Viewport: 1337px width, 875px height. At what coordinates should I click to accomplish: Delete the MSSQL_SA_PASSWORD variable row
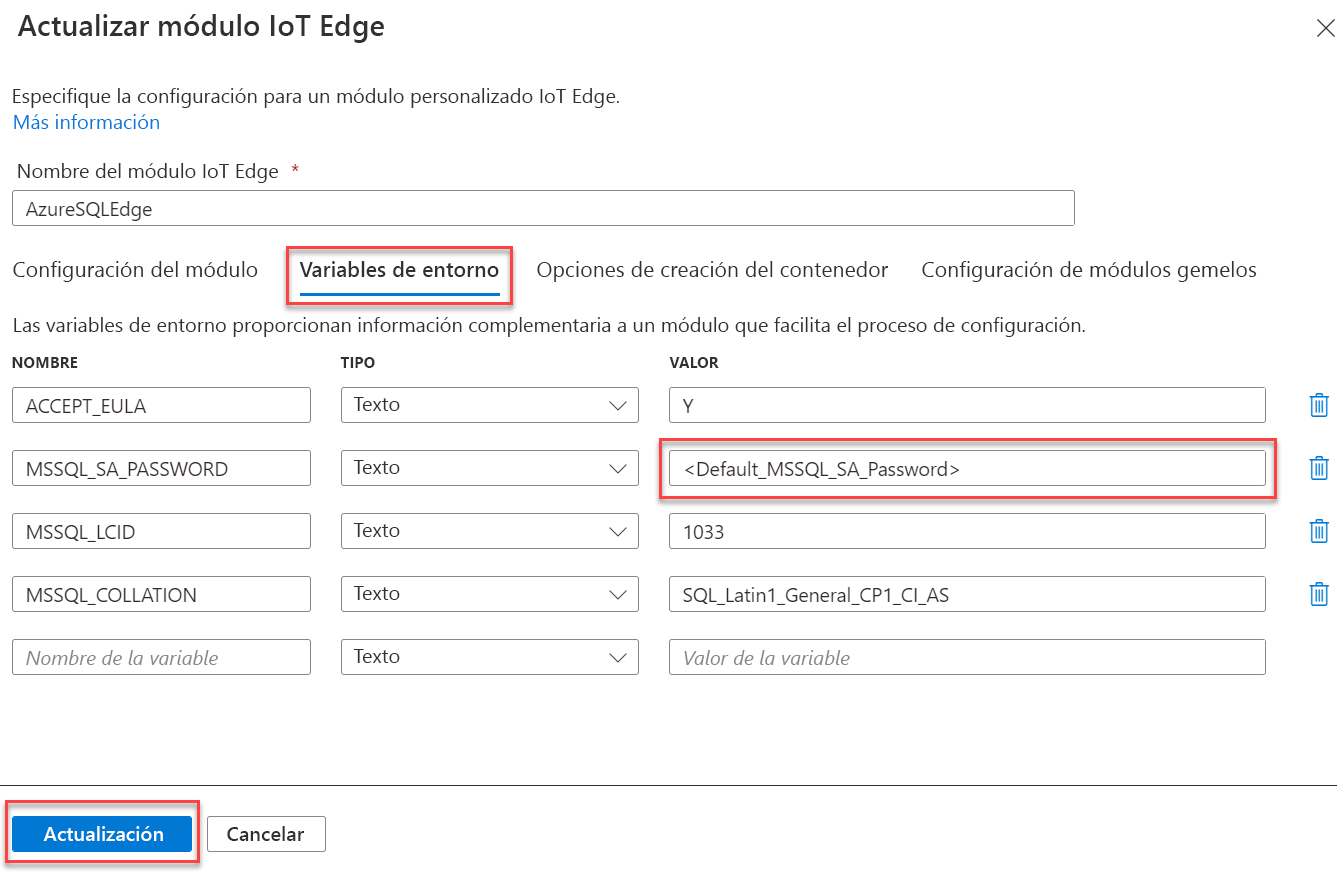coord(1319,468)
